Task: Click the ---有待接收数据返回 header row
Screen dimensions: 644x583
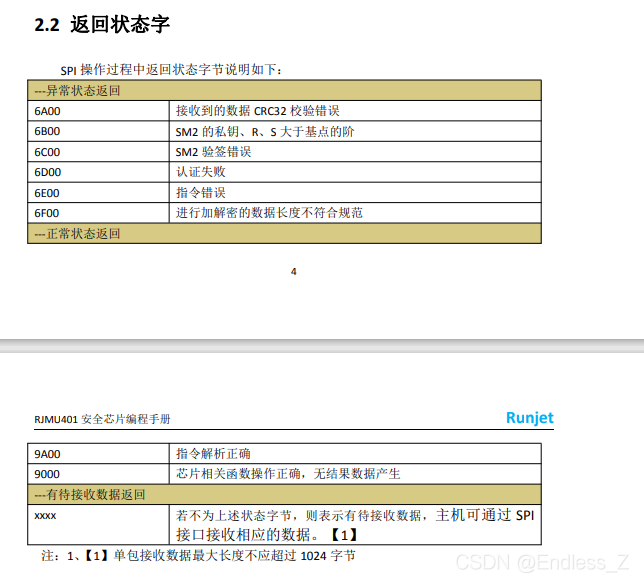Action: click(284, 494)
